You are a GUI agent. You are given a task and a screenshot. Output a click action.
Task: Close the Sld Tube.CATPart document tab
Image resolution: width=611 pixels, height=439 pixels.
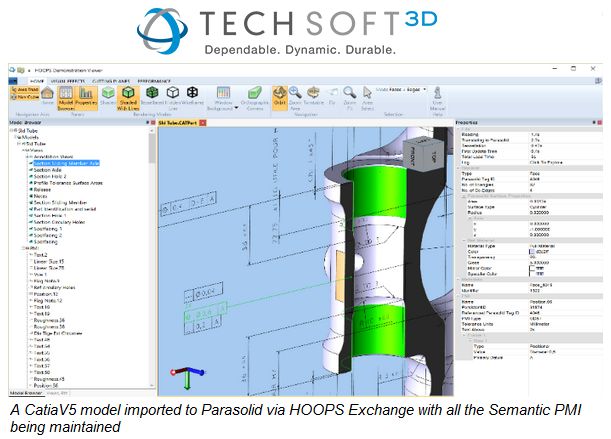pos(203,123)
